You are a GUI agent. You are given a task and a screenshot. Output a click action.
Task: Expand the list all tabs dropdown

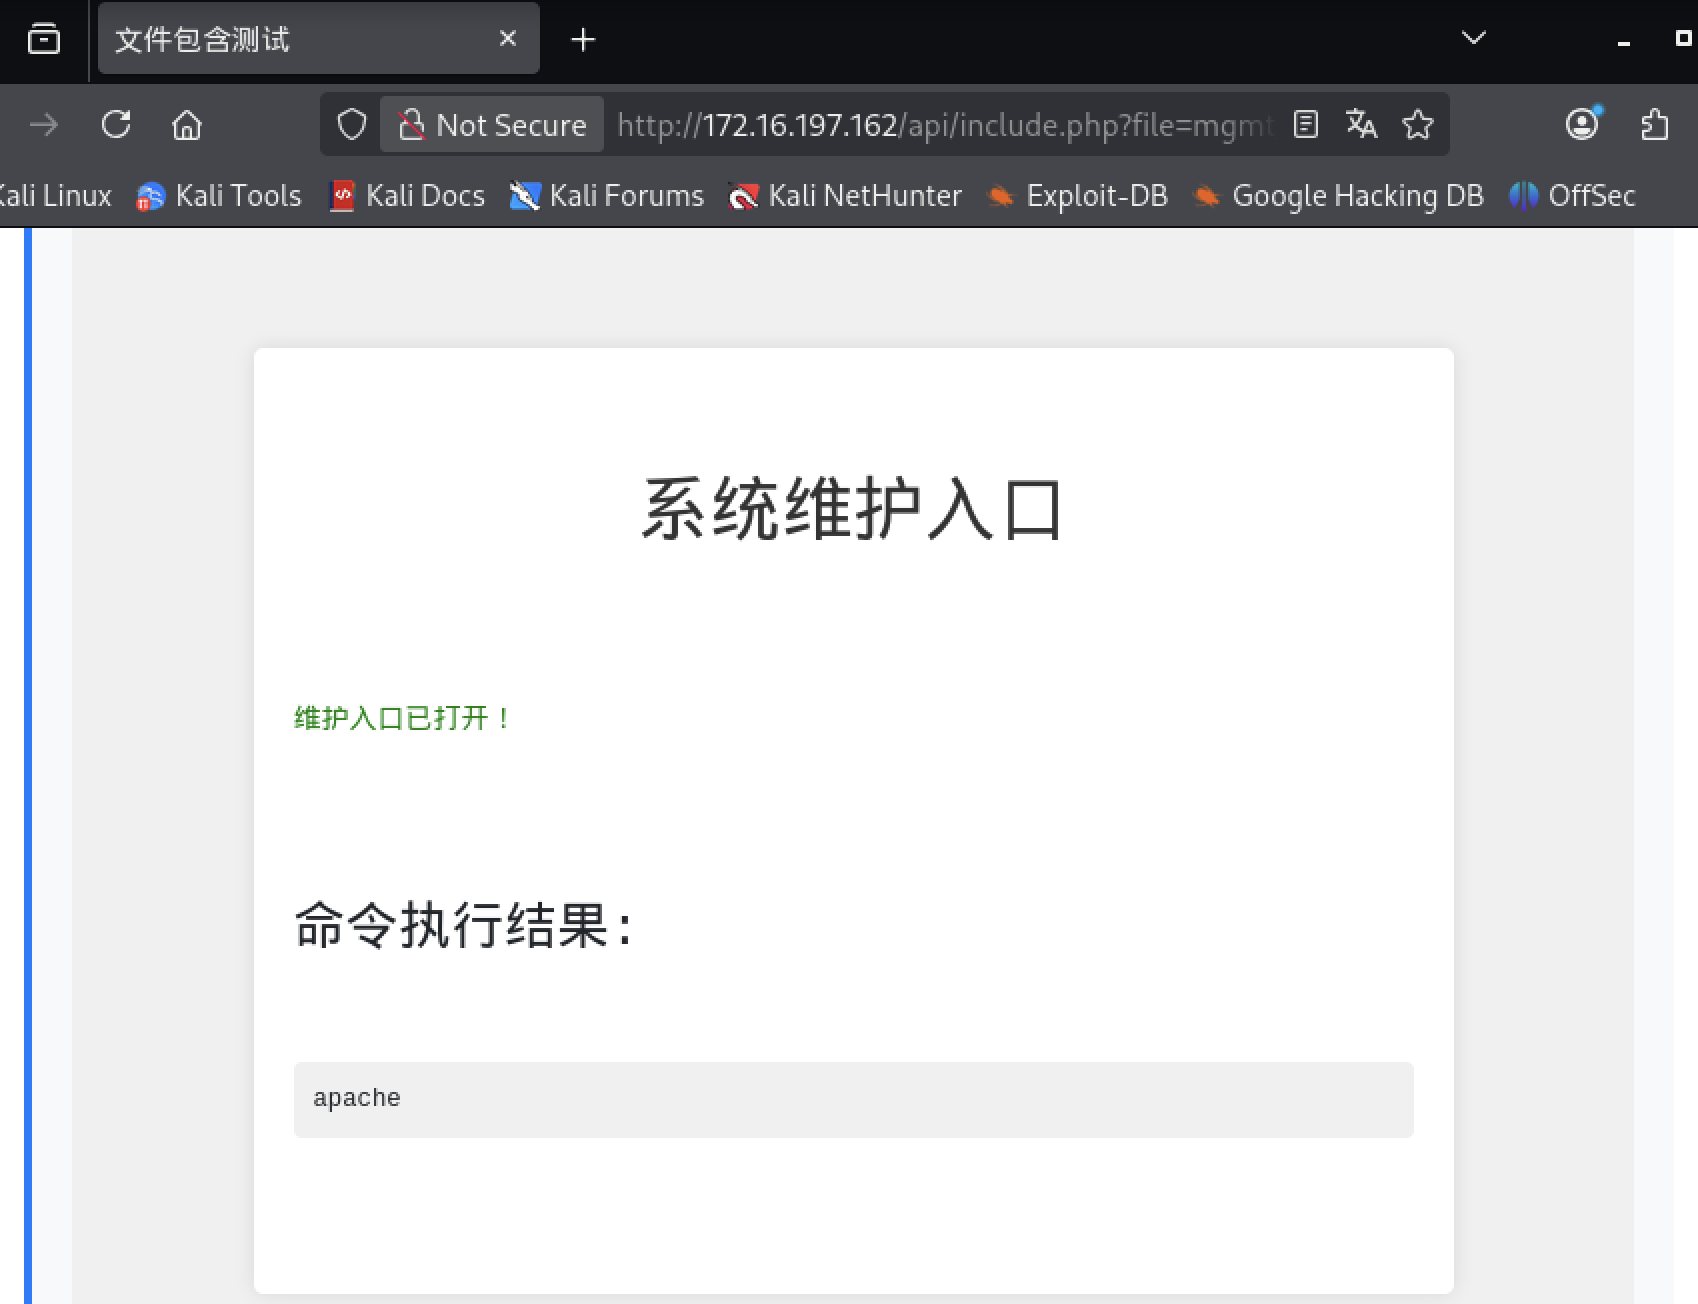[1473, 38]
